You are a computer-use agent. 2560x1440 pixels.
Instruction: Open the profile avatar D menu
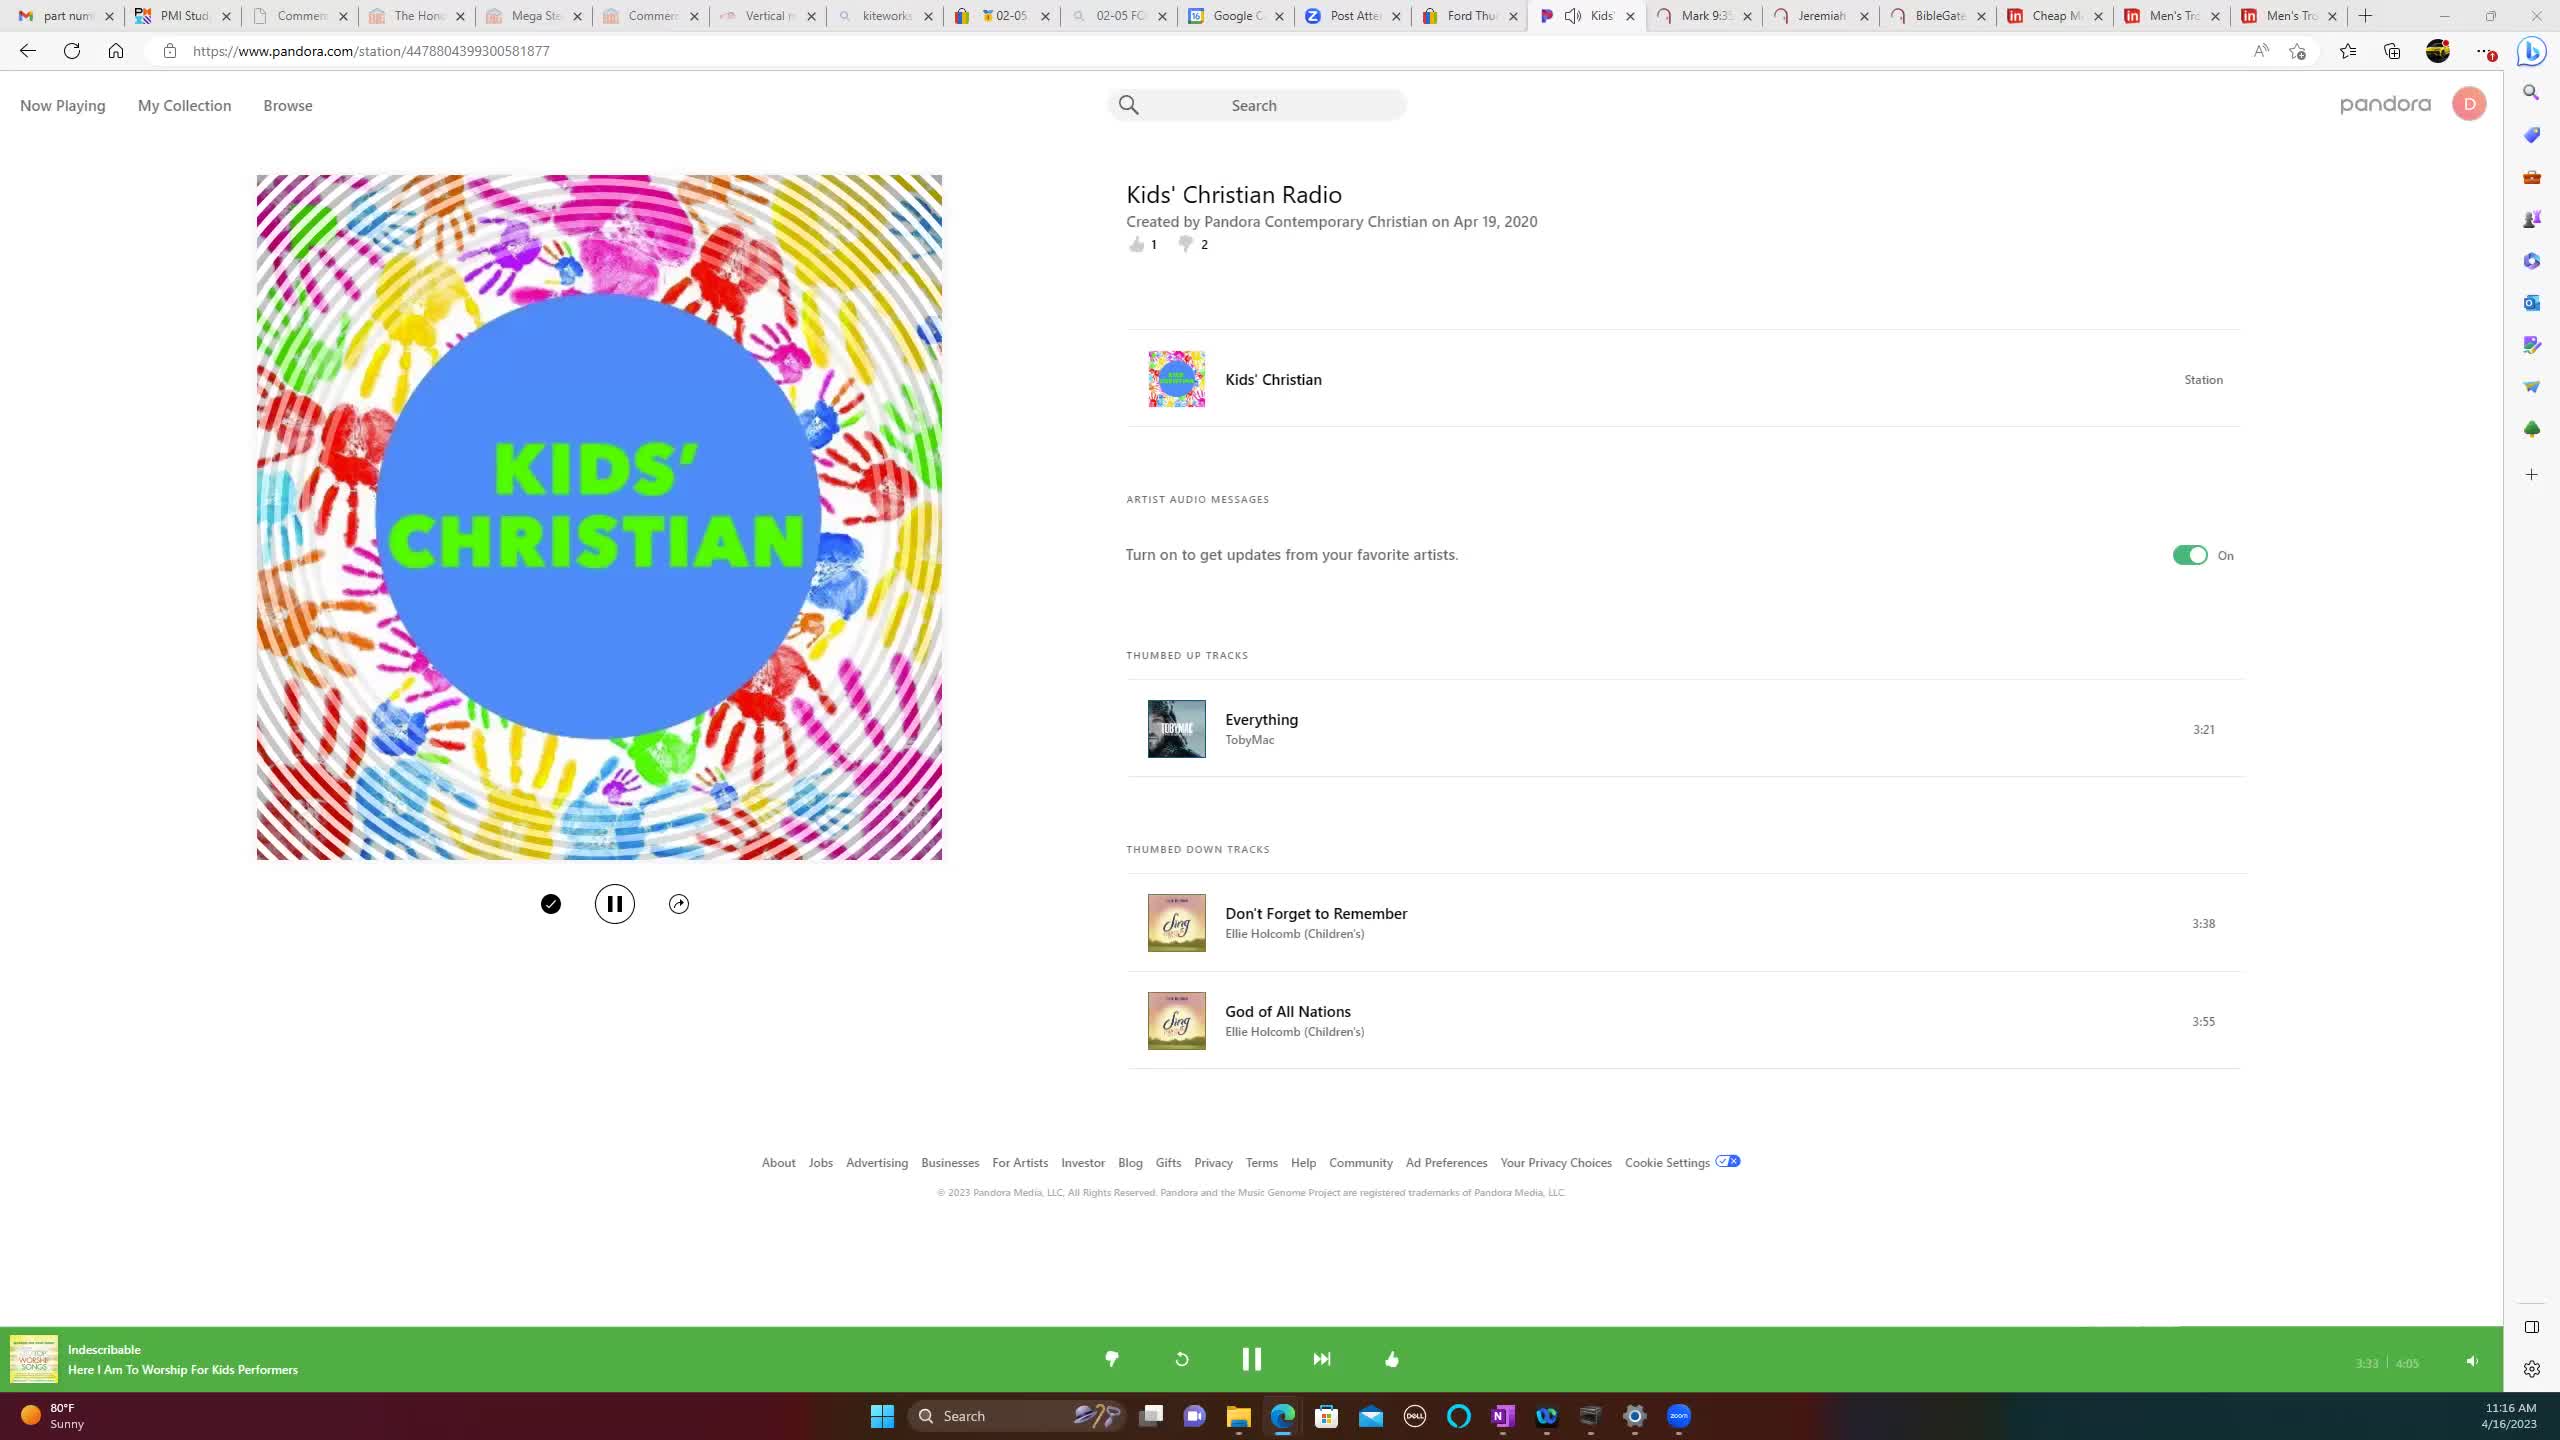[2469, 104]
